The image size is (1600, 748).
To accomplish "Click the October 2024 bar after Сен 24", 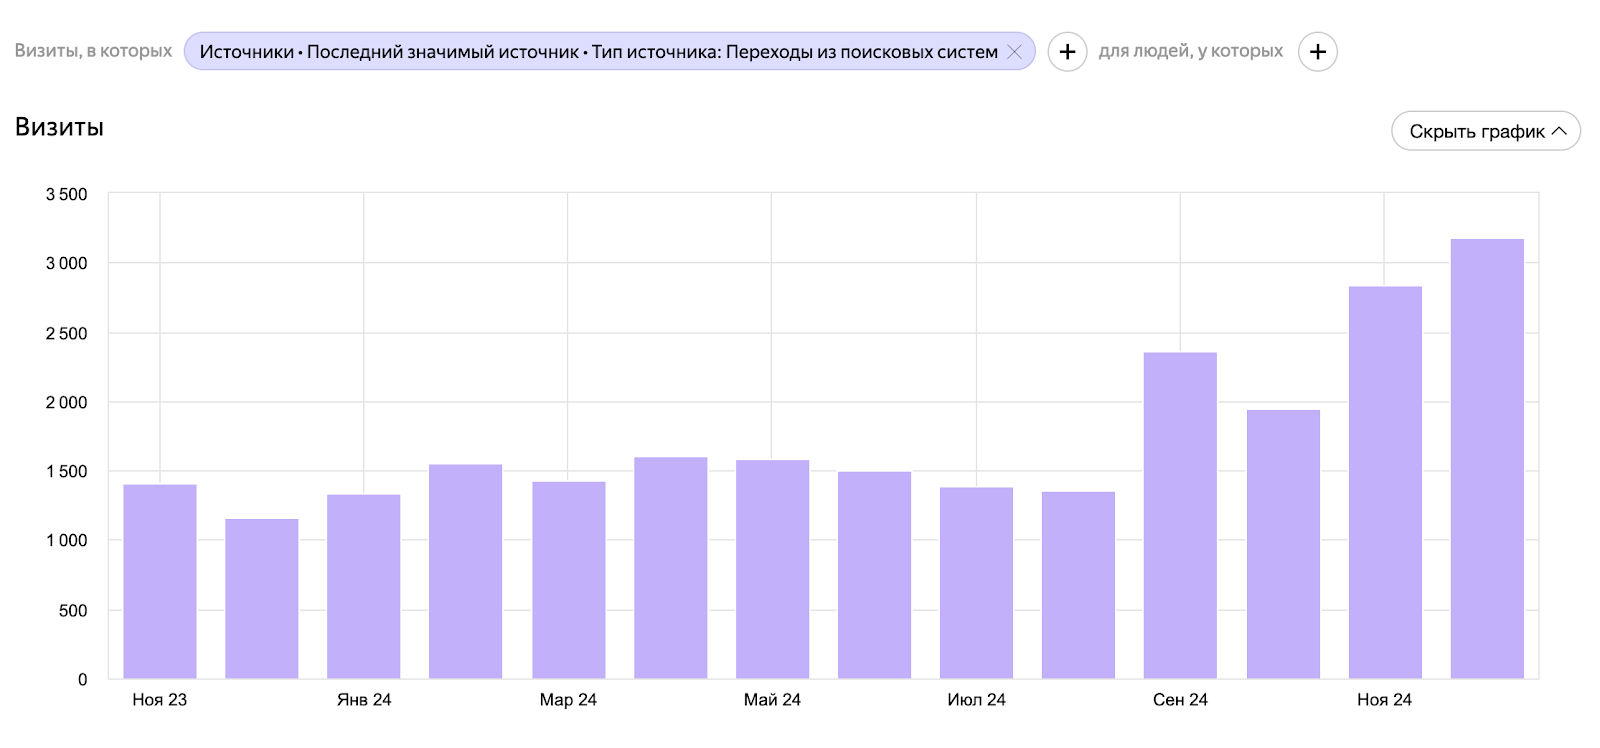I will pos(1283,544).
